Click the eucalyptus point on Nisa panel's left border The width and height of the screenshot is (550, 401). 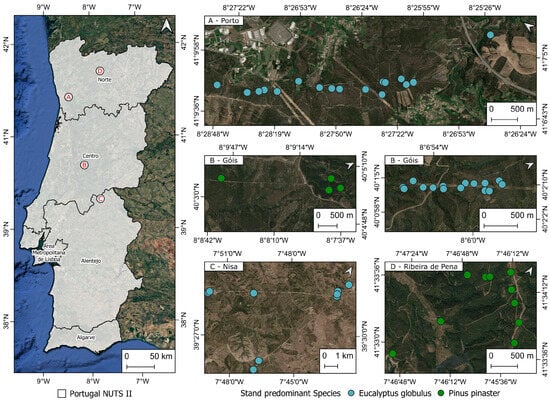209,292
